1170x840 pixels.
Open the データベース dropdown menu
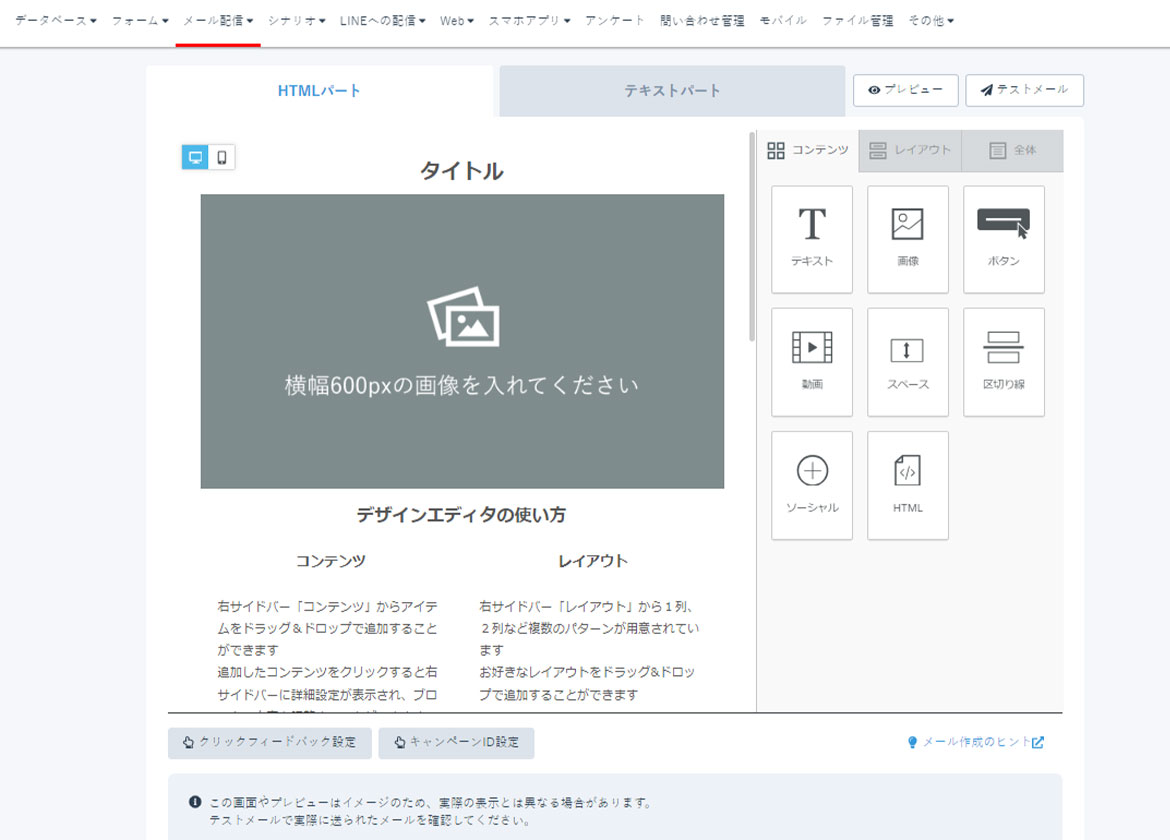coord(56,21)
